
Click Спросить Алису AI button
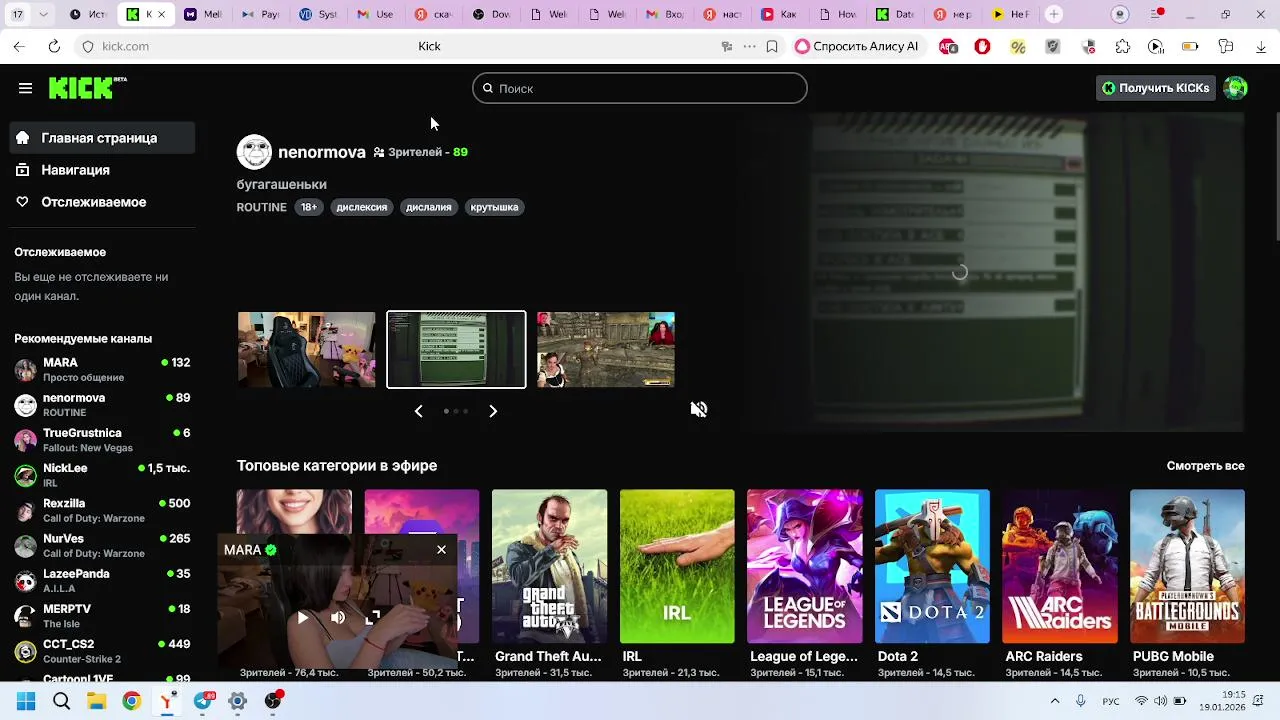coord(857,46)
